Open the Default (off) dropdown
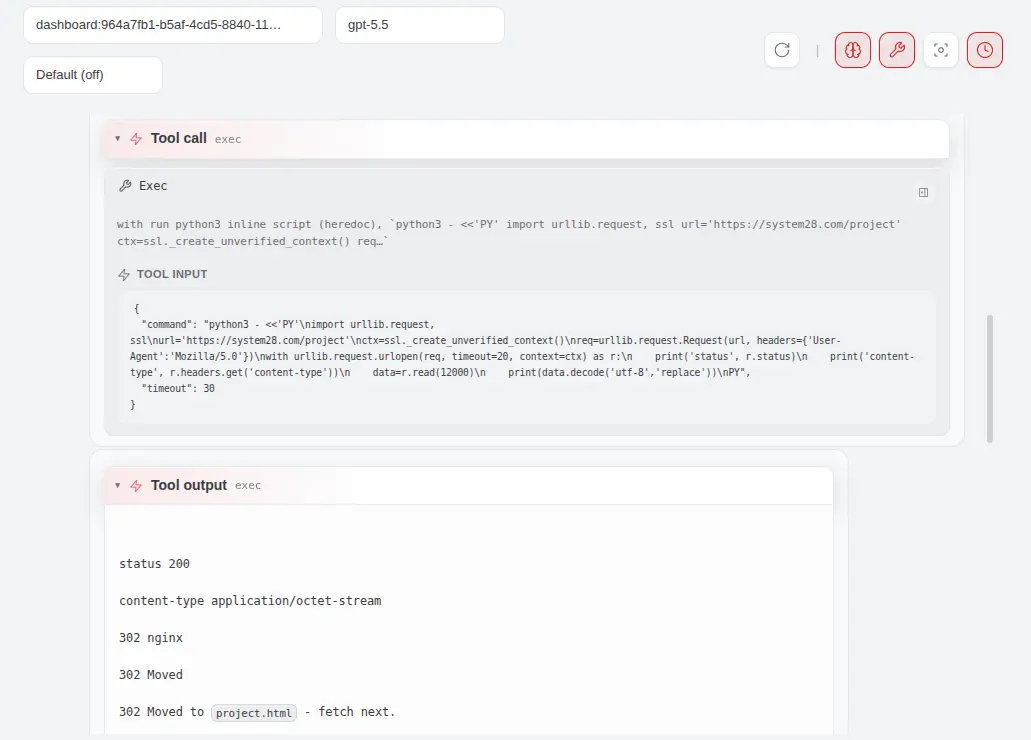 93,75
